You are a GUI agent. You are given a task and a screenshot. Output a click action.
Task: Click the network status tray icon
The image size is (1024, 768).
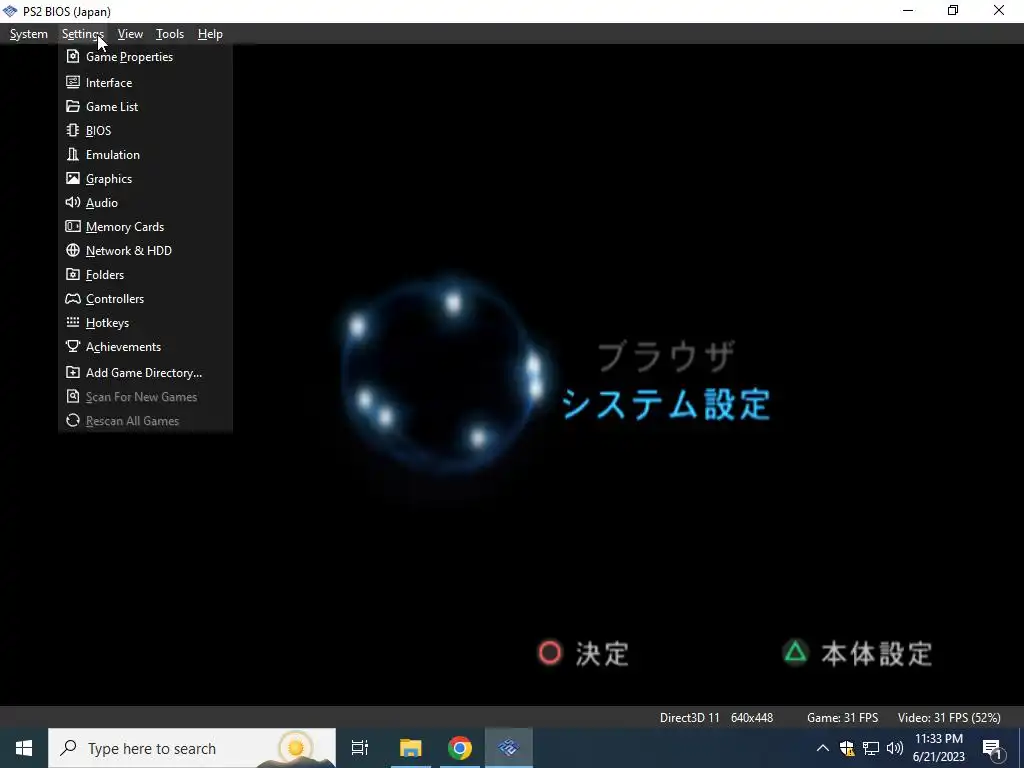point(871,748)
